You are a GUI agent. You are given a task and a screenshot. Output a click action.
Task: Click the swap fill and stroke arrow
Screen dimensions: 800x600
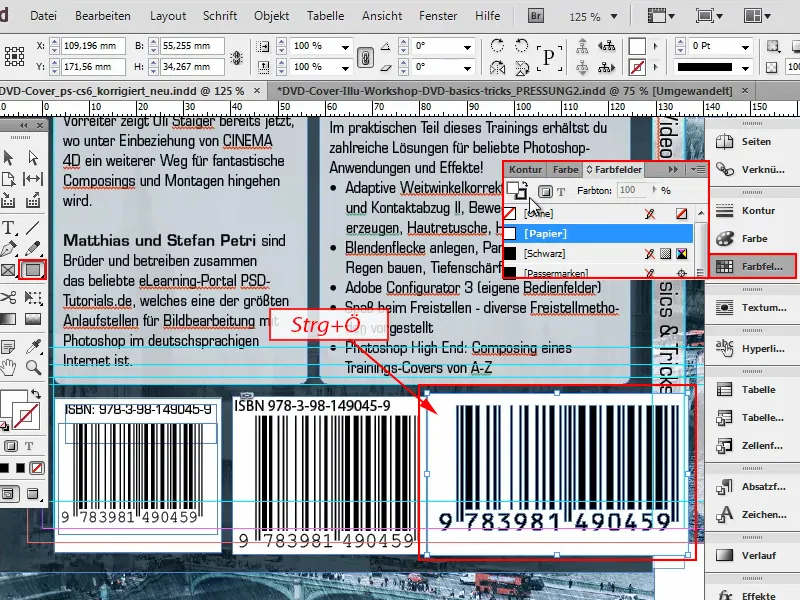[36, 394]
